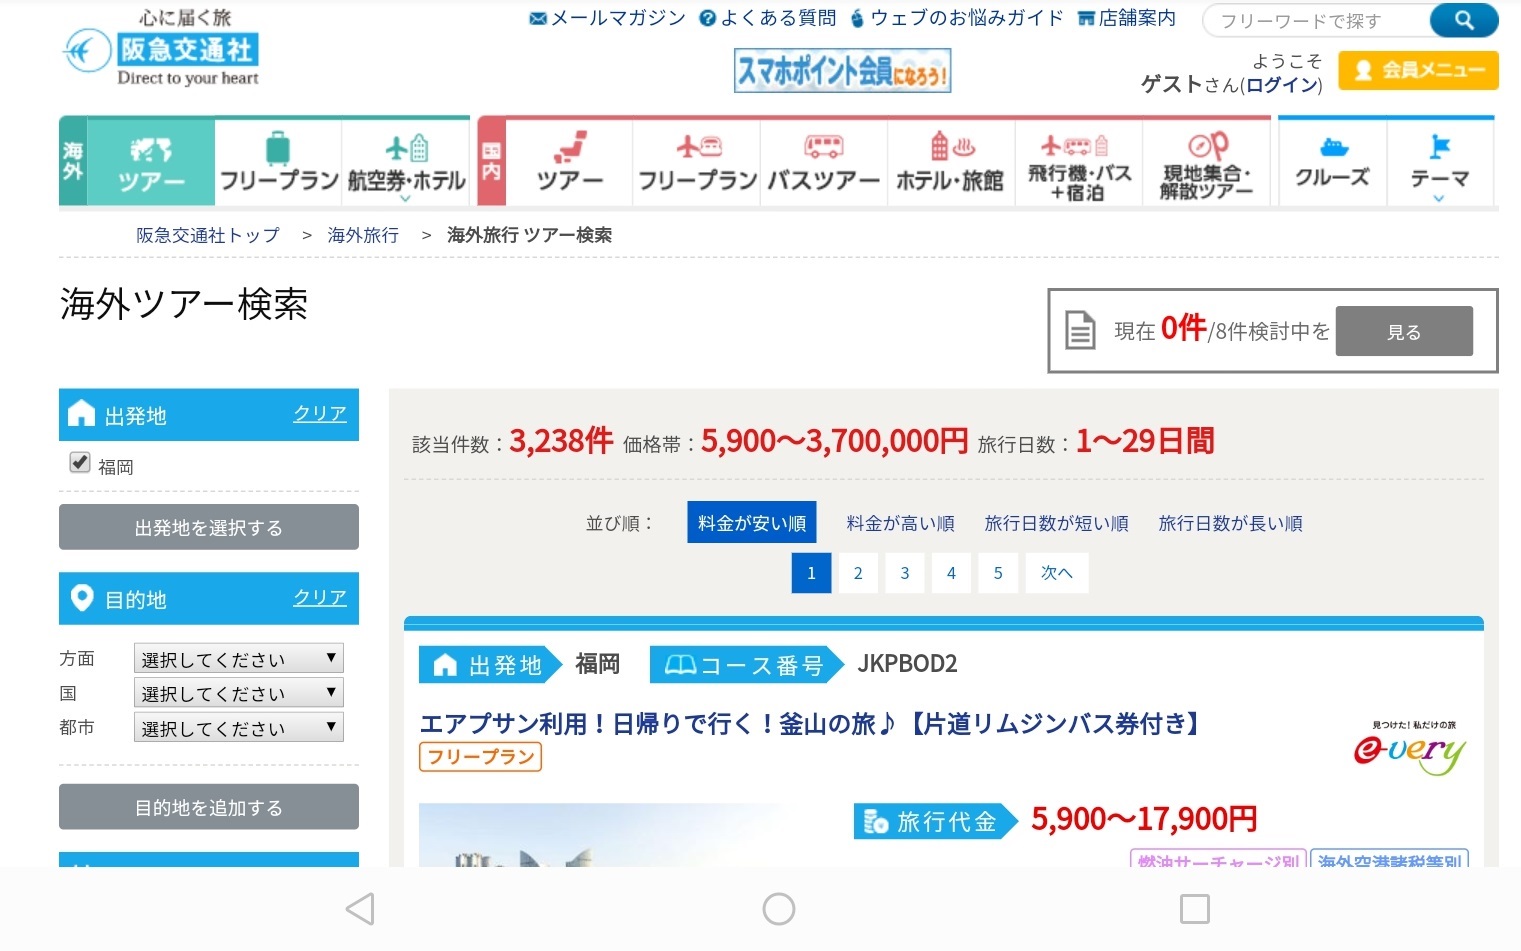1521x951 pixels.
Task: Expand the テーマ menu tab
Action: tap(1438, 162)
